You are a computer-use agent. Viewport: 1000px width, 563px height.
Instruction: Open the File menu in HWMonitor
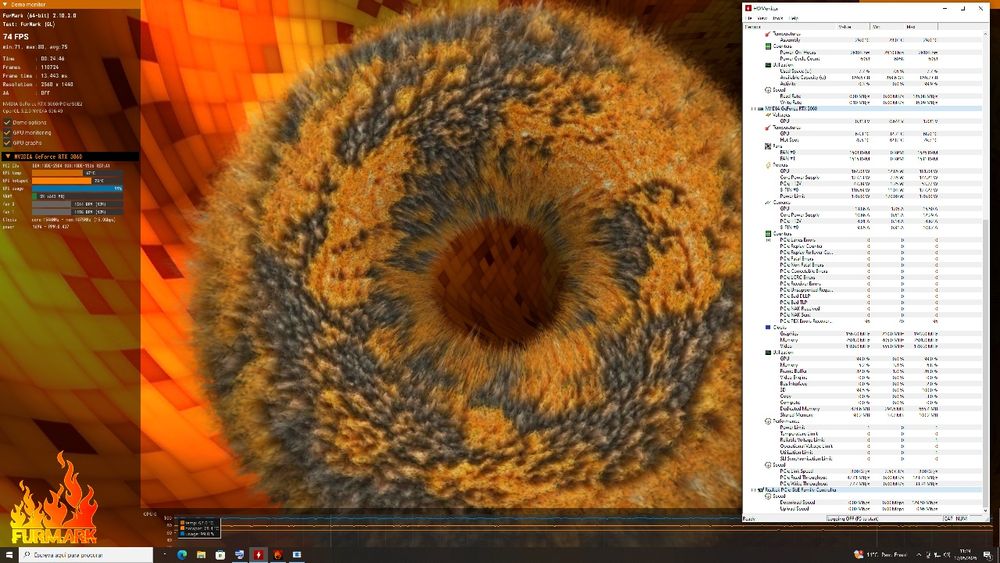(750, 18)
